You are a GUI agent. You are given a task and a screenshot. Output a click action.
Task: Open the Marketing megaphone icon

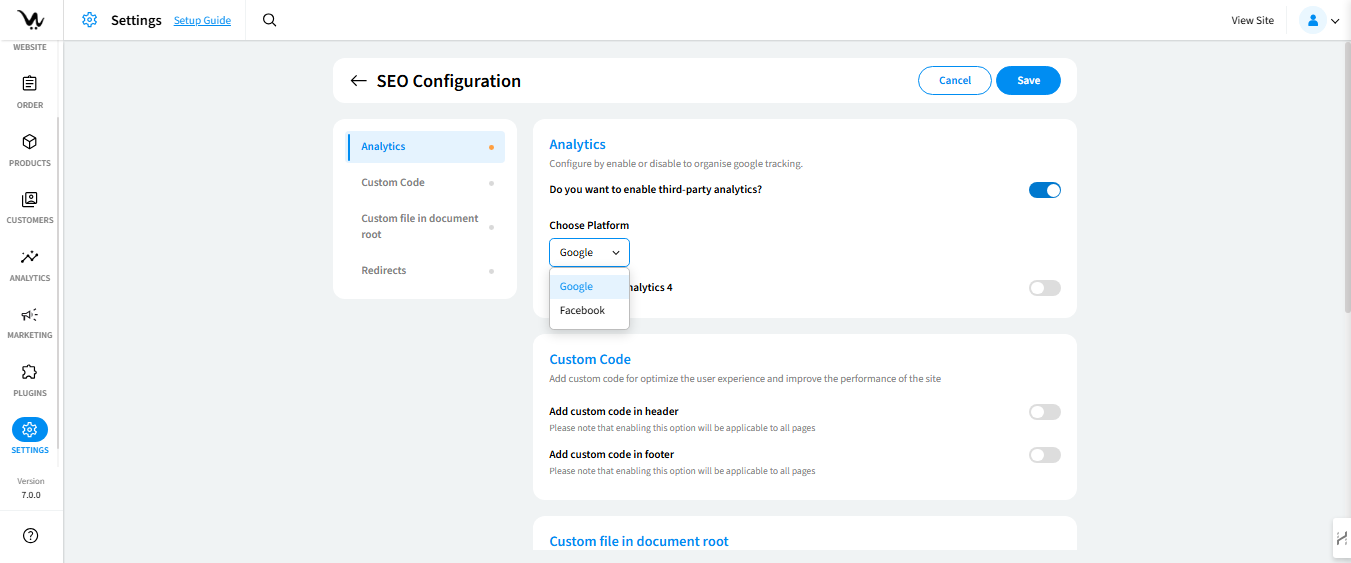[x=30, y=315]
